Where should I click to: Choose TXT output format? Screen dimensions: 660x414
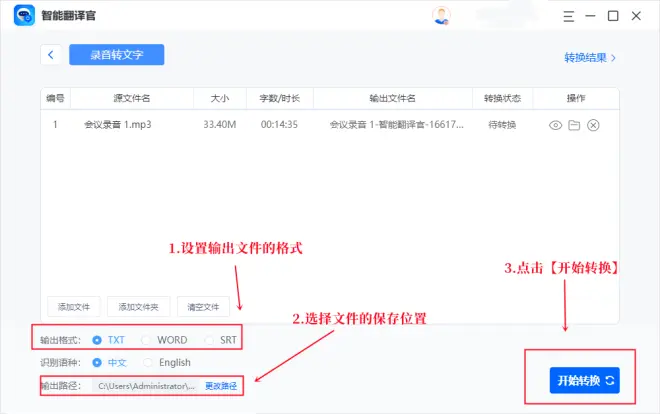(109, 340)
